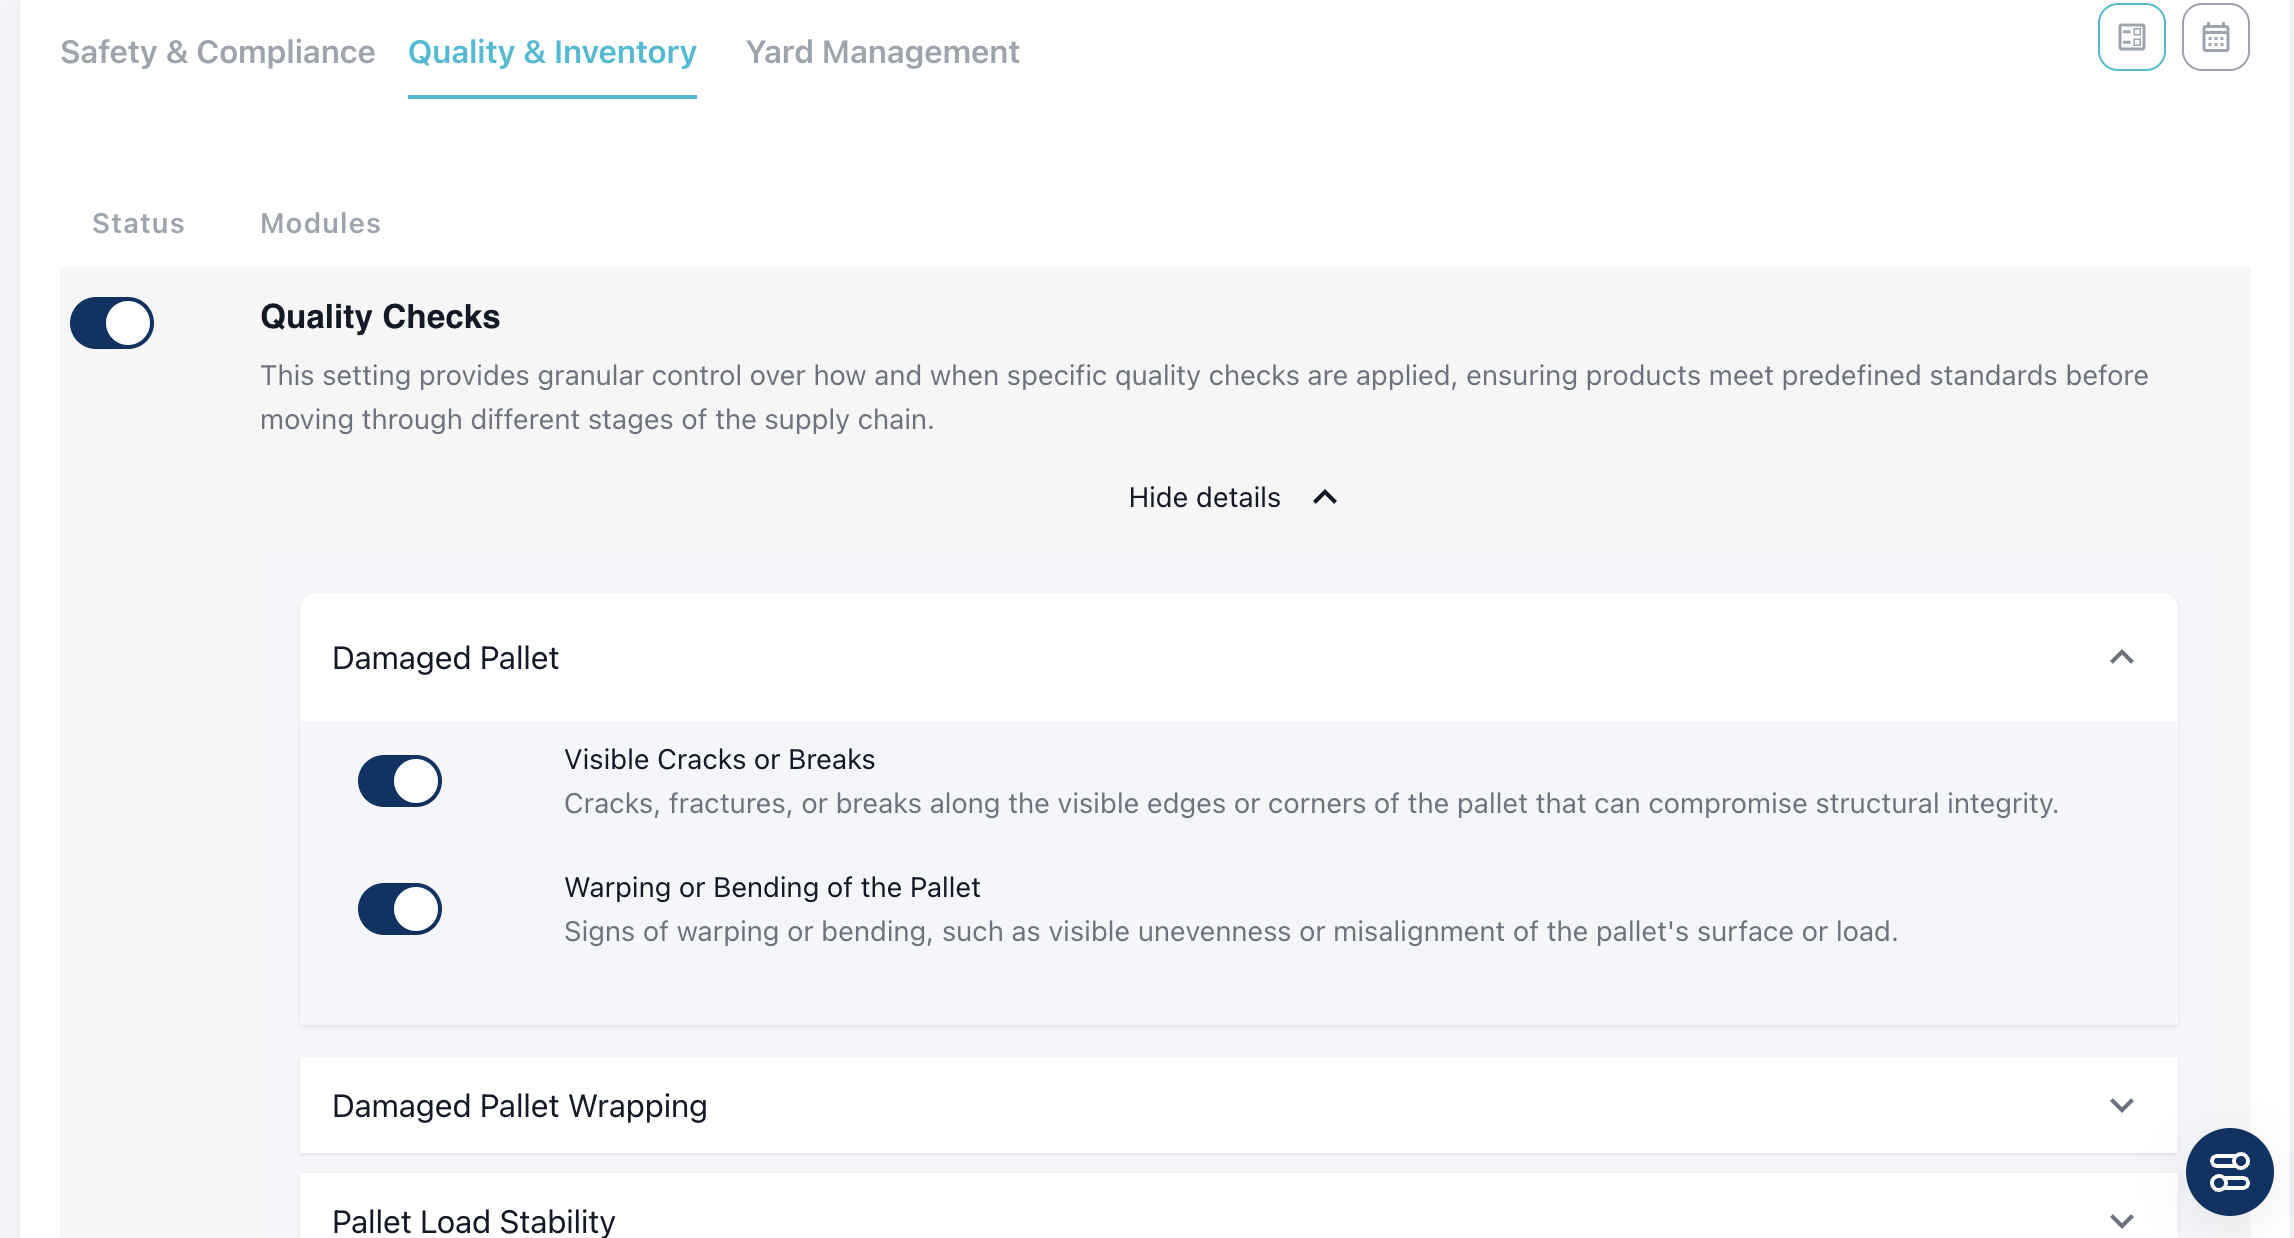
Task: Click the Pallet Load Stability title
Action: [473, 1221]
